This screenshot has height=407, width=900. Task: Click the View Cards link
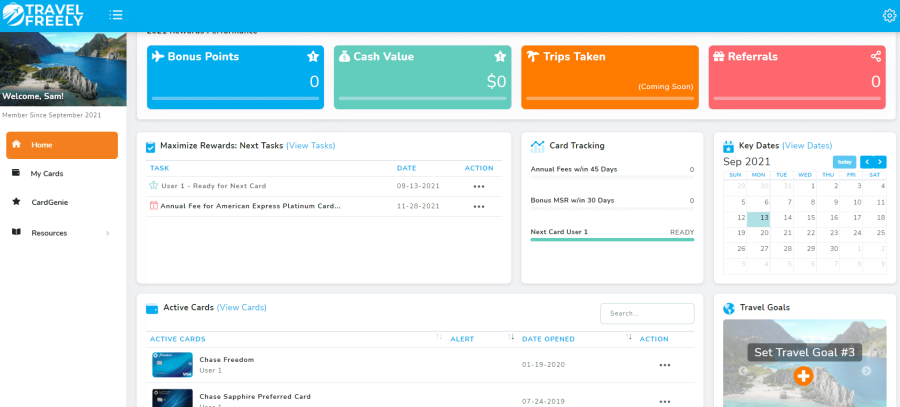(x=242, y=308)
